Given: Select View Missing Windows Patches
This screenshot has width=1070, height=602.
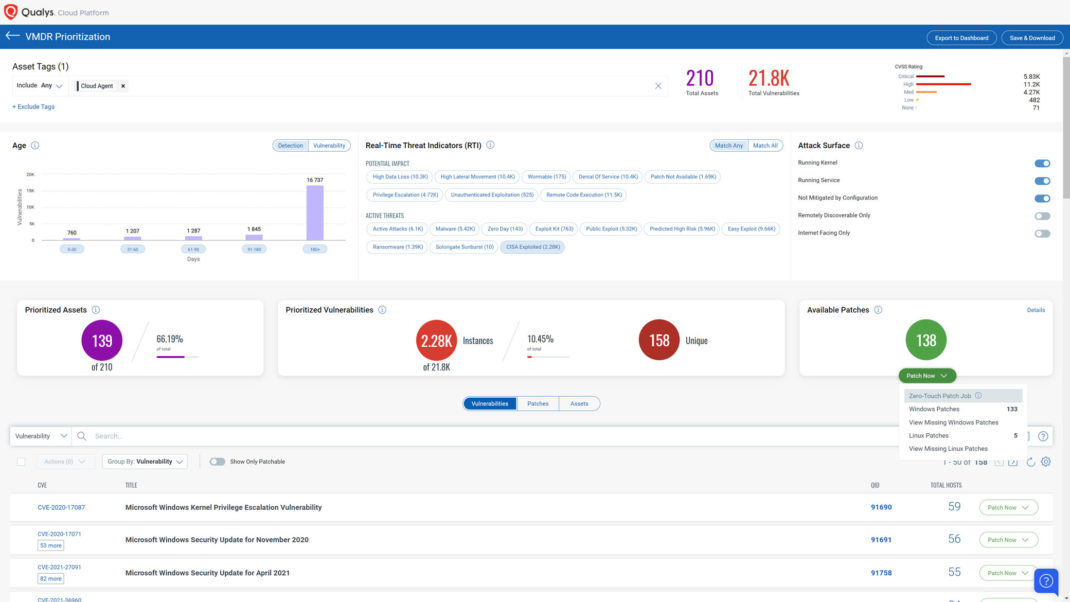Looking at the screenshot, I should 963,422.
